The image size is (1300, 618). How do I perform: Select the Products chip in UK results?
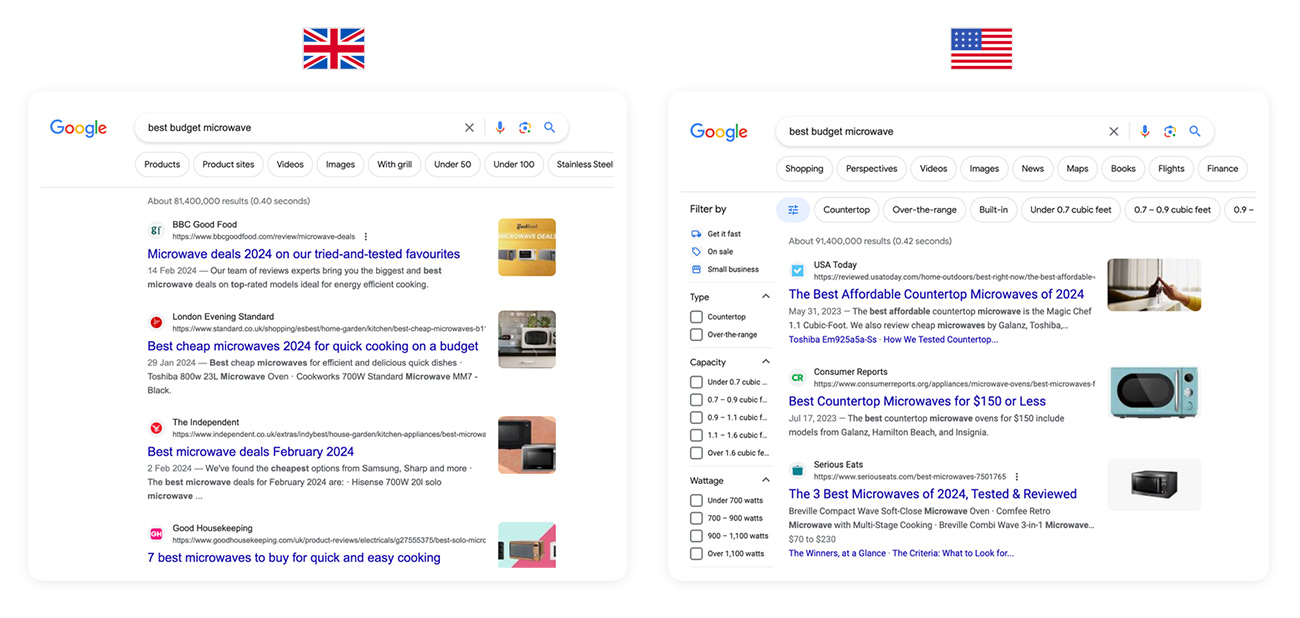click(x=162, y=165)
